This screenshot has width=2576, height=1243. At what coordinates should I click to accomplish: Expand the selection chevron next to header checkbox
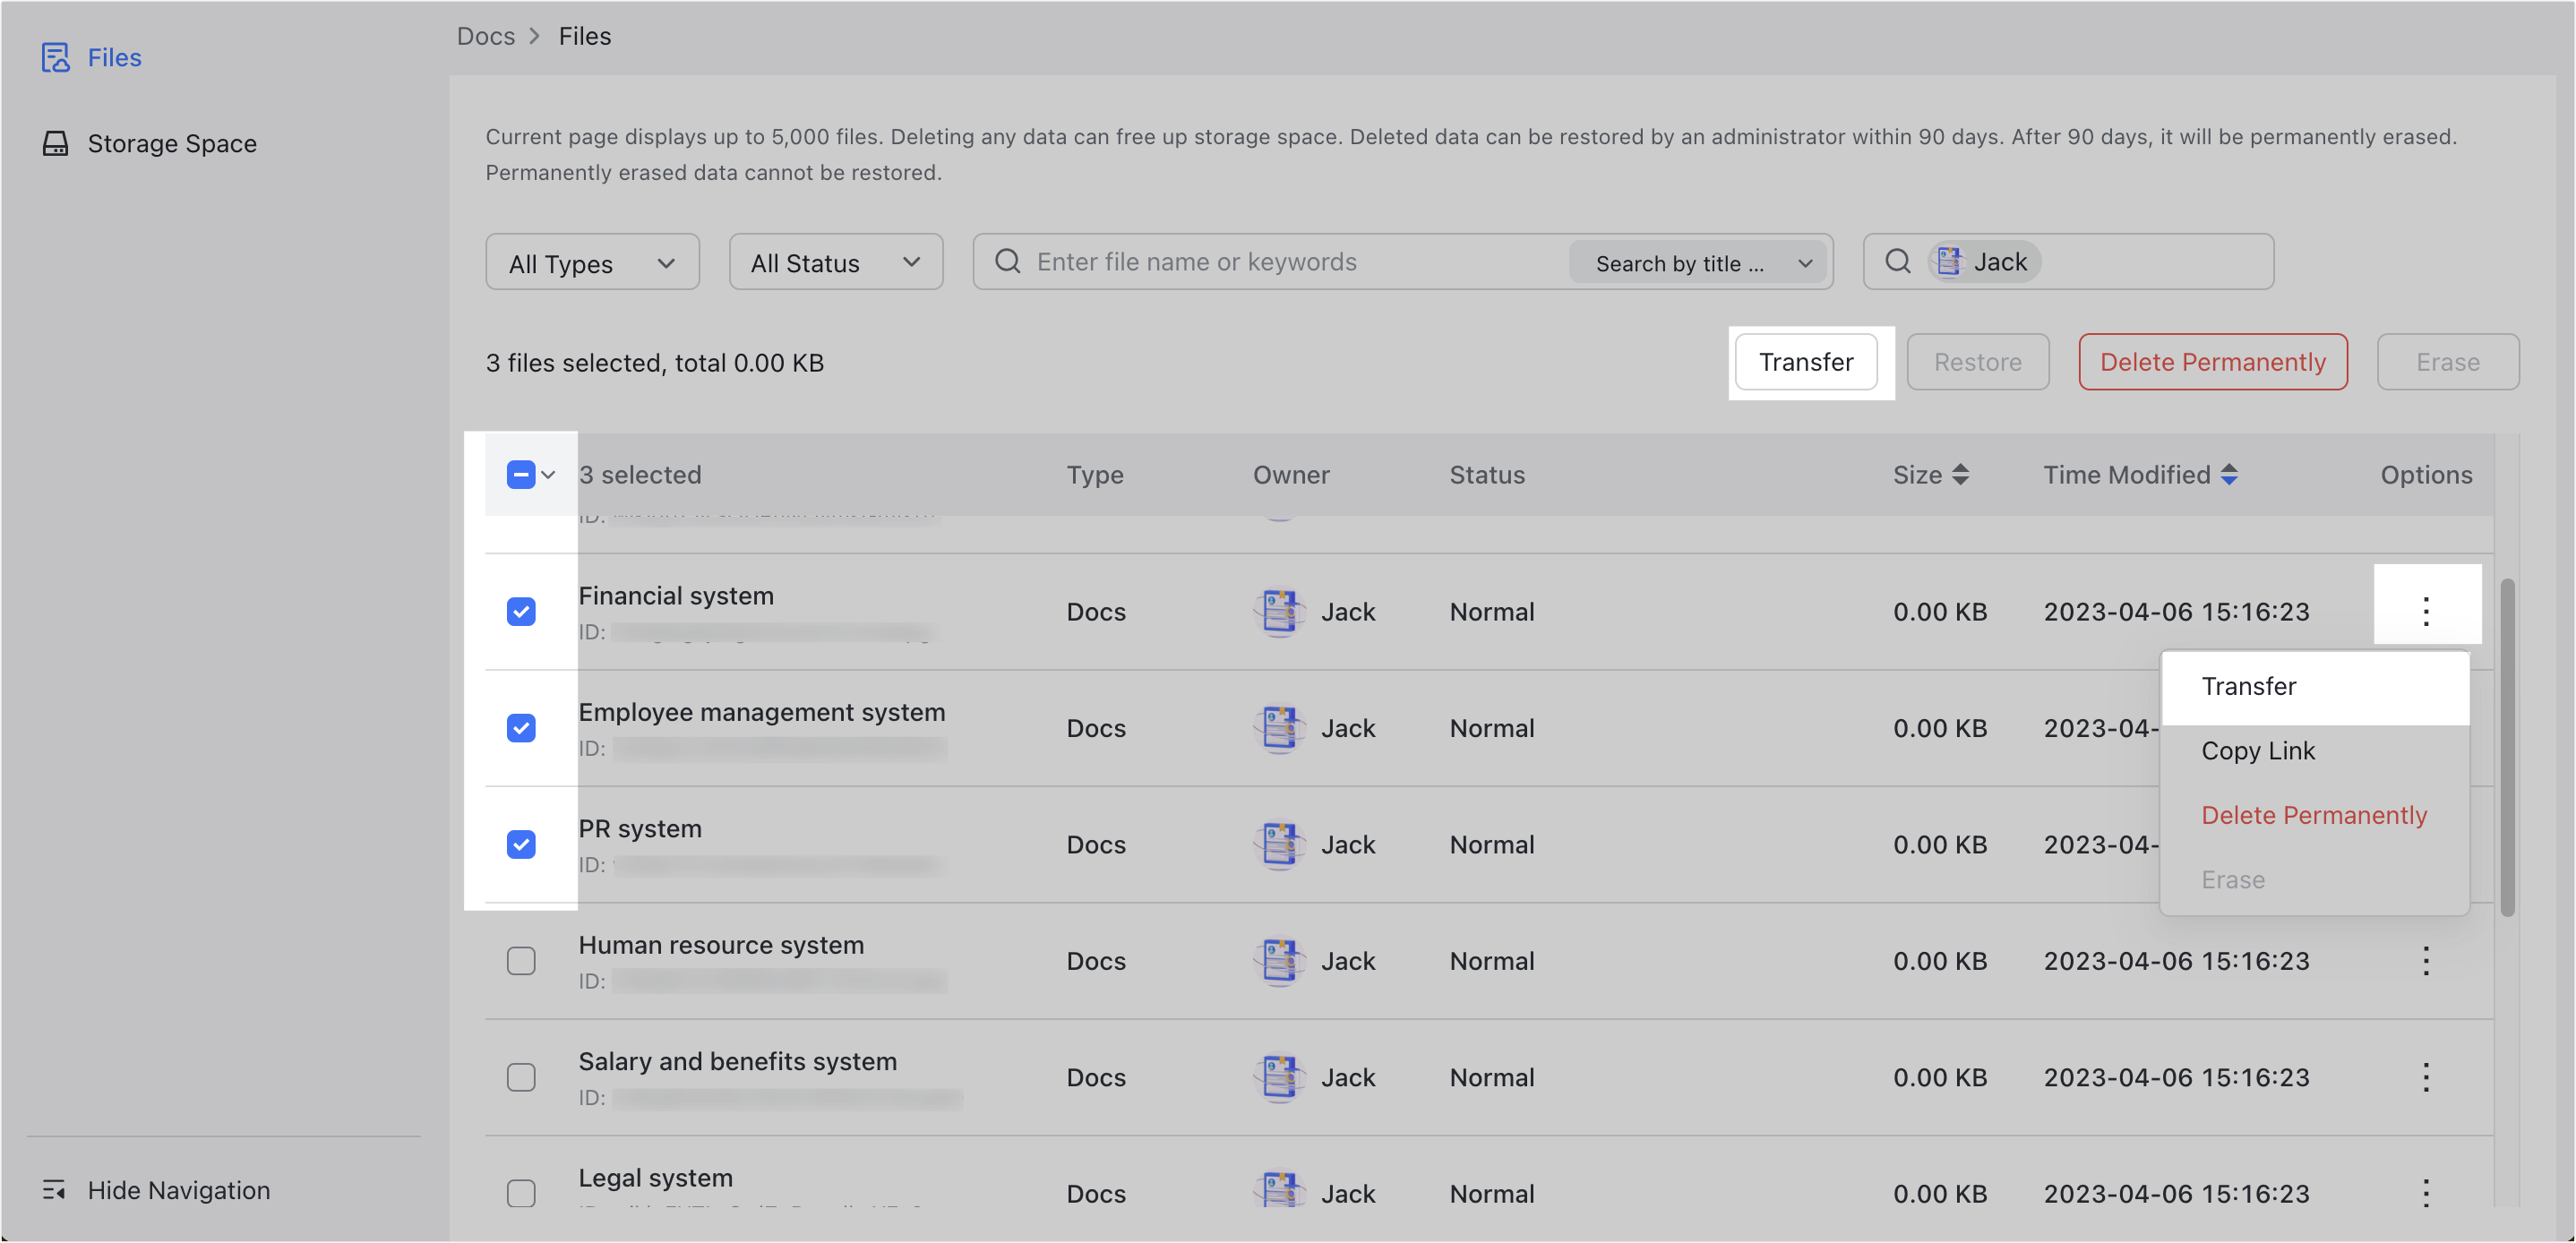tap(548, 475)
